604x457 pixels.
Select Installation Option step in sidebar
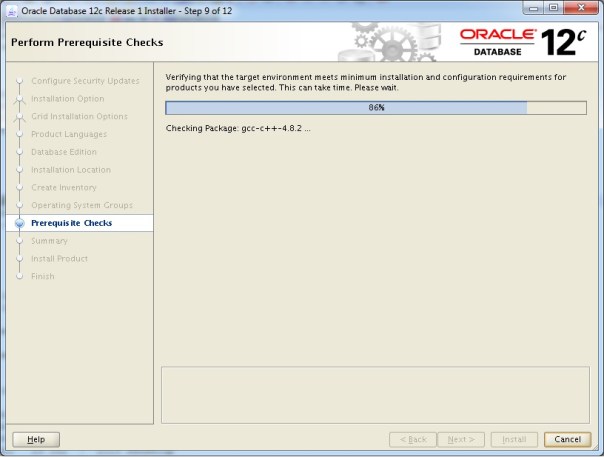[67, 99]
